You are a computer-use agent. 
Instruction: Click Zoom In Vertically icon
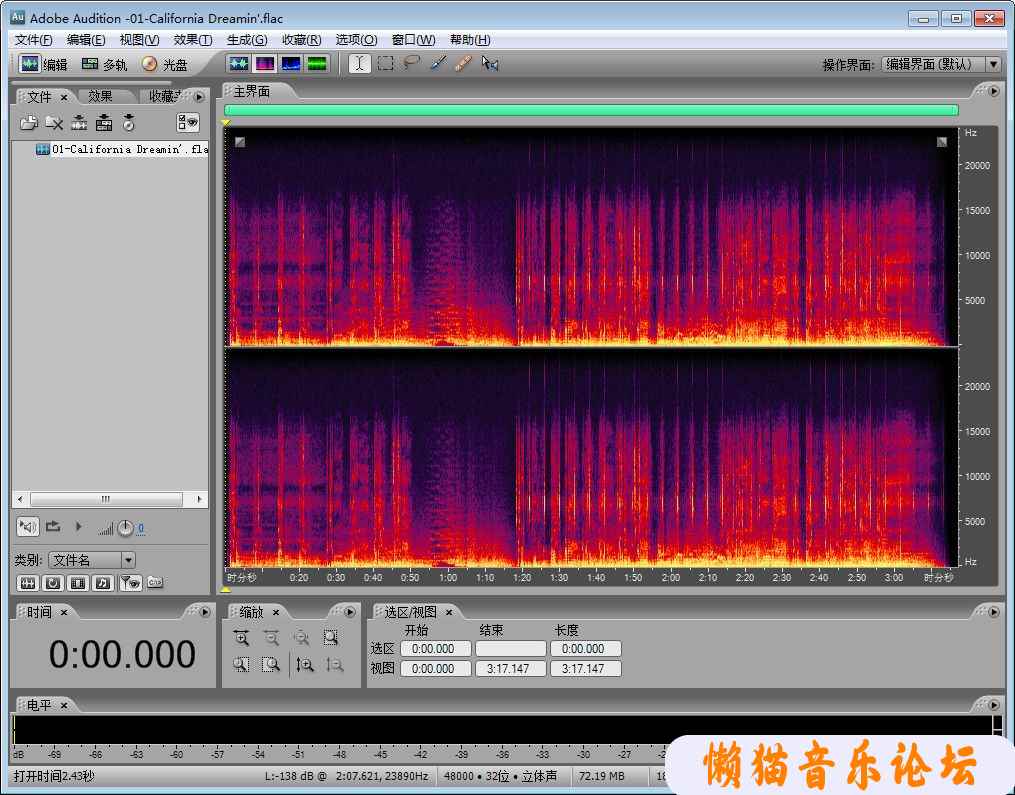coord(305,665)
